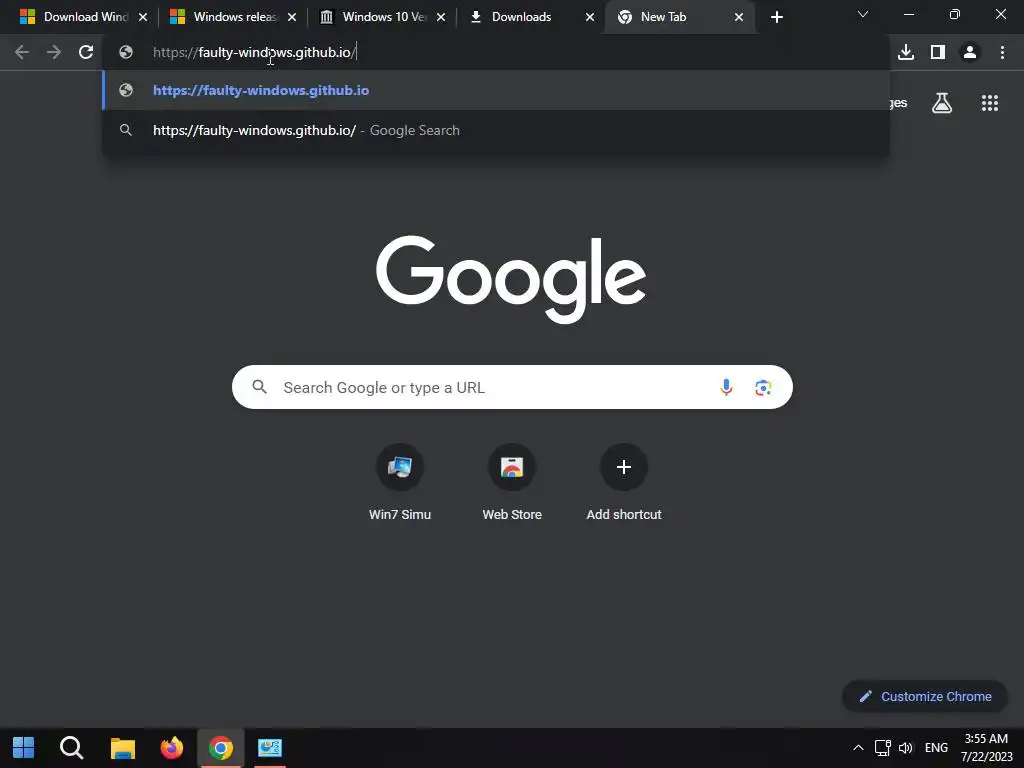This screenshot has width=1024, height=768.
Task: Close the New Tab tab
Action: tap(739, 17)
